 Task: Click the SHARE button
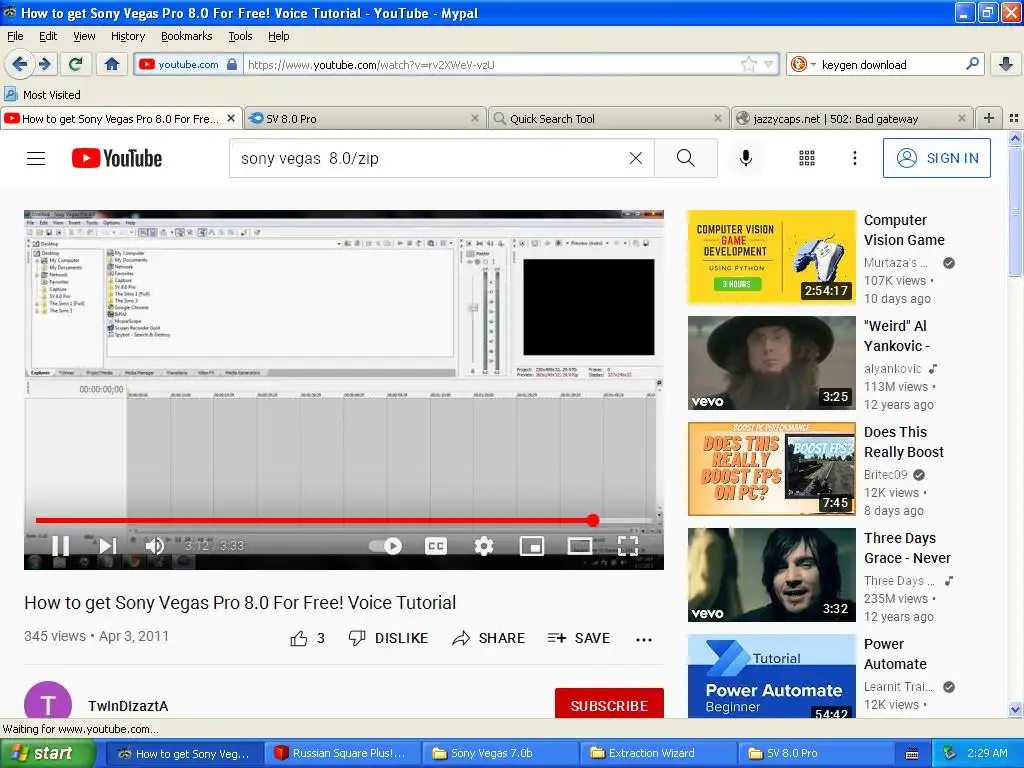click(488, 638)
